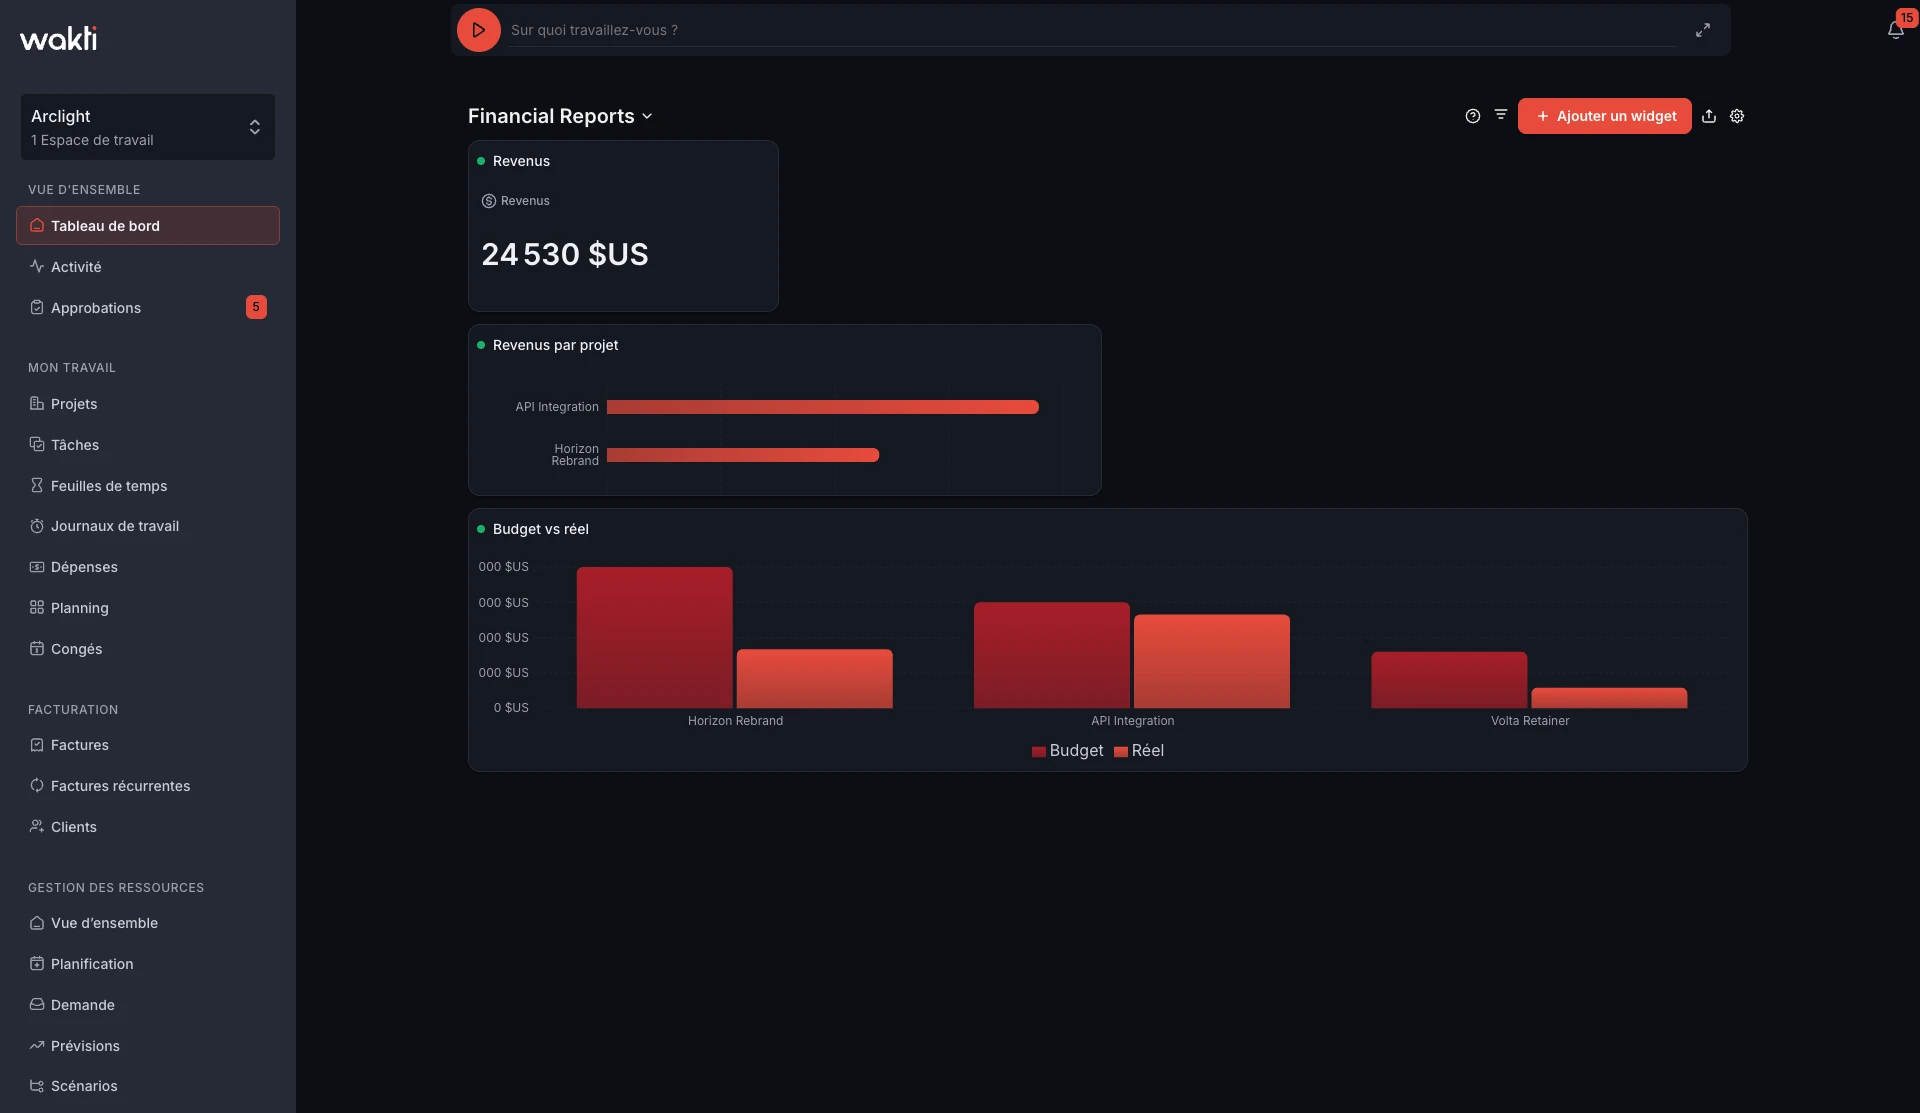This screenshot has height=1113, width=1920.
Task: Select the Revenus par projet widget title
Action: pos(555,345)
